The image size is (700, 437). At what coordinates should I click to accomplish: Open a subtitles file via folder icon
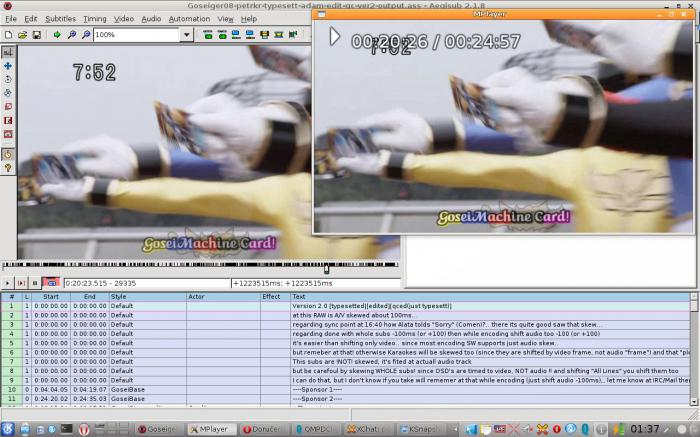coord(22,34)
